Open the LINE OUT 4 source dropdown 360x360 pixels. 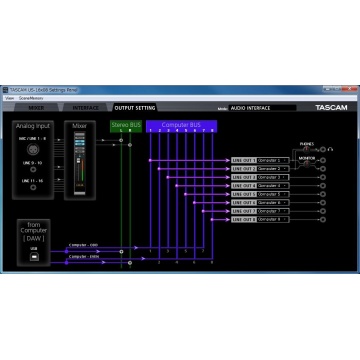click(273, 186)
